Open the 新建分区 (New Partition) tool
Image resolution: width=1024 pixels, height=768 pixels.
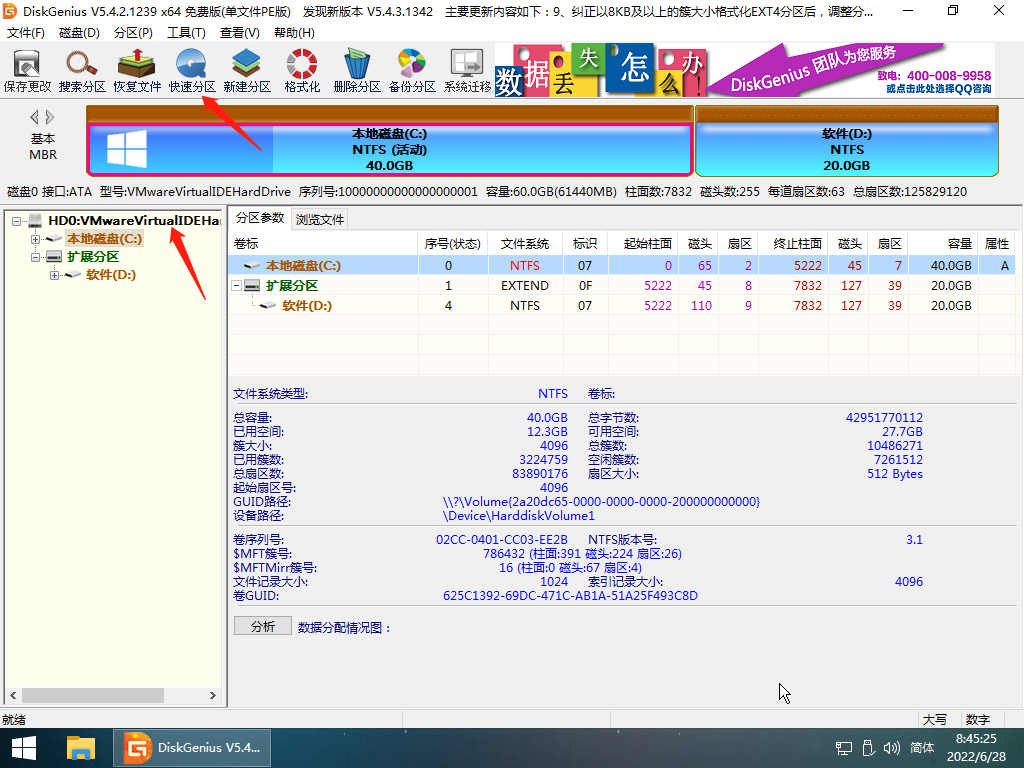click(245, 68)
